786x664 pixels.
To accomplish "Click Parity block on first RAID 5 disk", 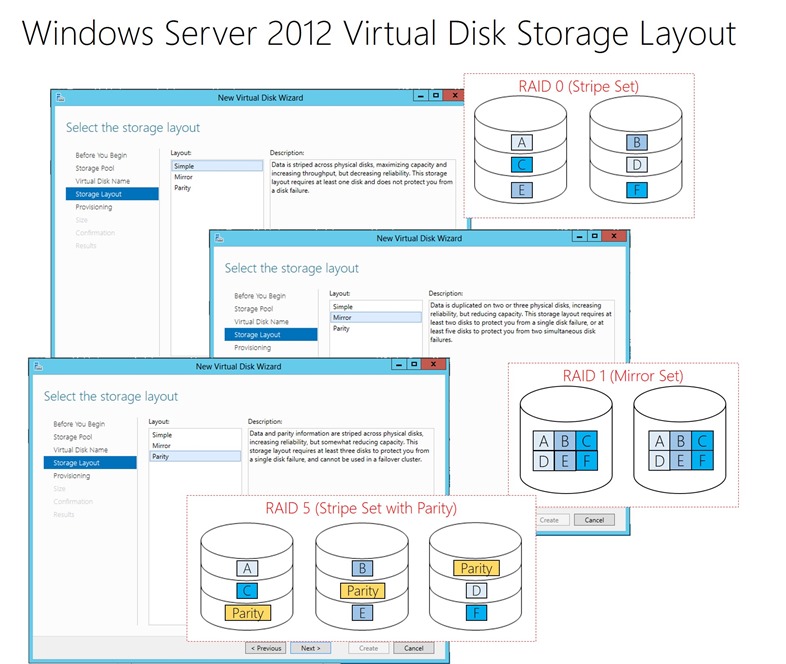I will pyautogui.click(x=248, y=613).
